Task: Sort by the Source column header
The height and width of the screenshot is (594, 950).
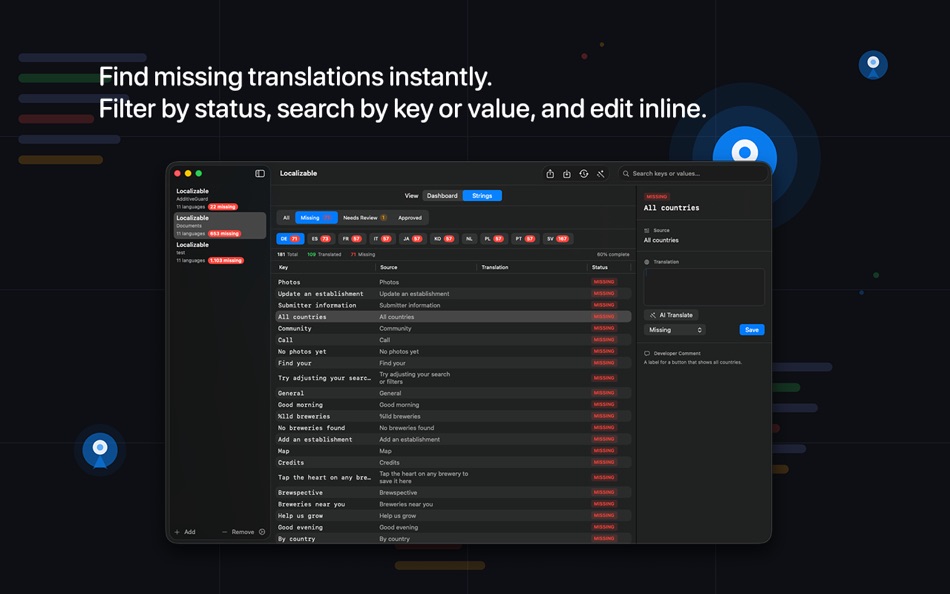Action: pyautogui.click(x=427, y=267)
